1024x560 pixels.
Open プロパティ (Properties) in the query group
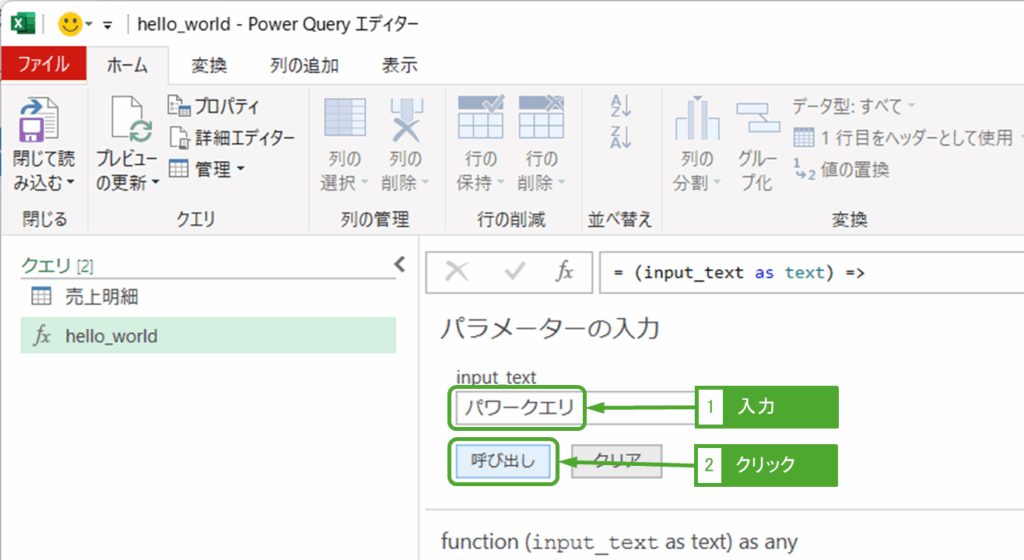click(214, 106)
